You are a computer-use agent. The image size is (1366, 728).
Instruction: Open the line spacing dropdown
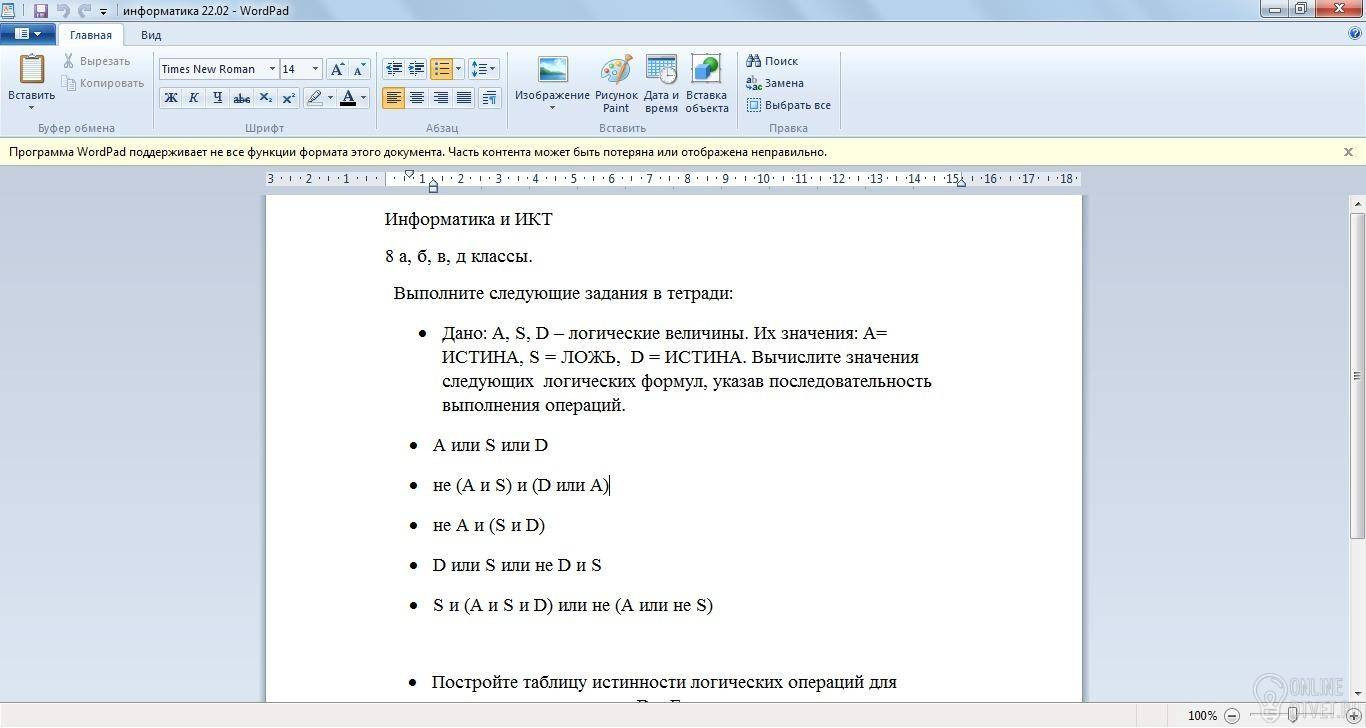pos(483,69)
